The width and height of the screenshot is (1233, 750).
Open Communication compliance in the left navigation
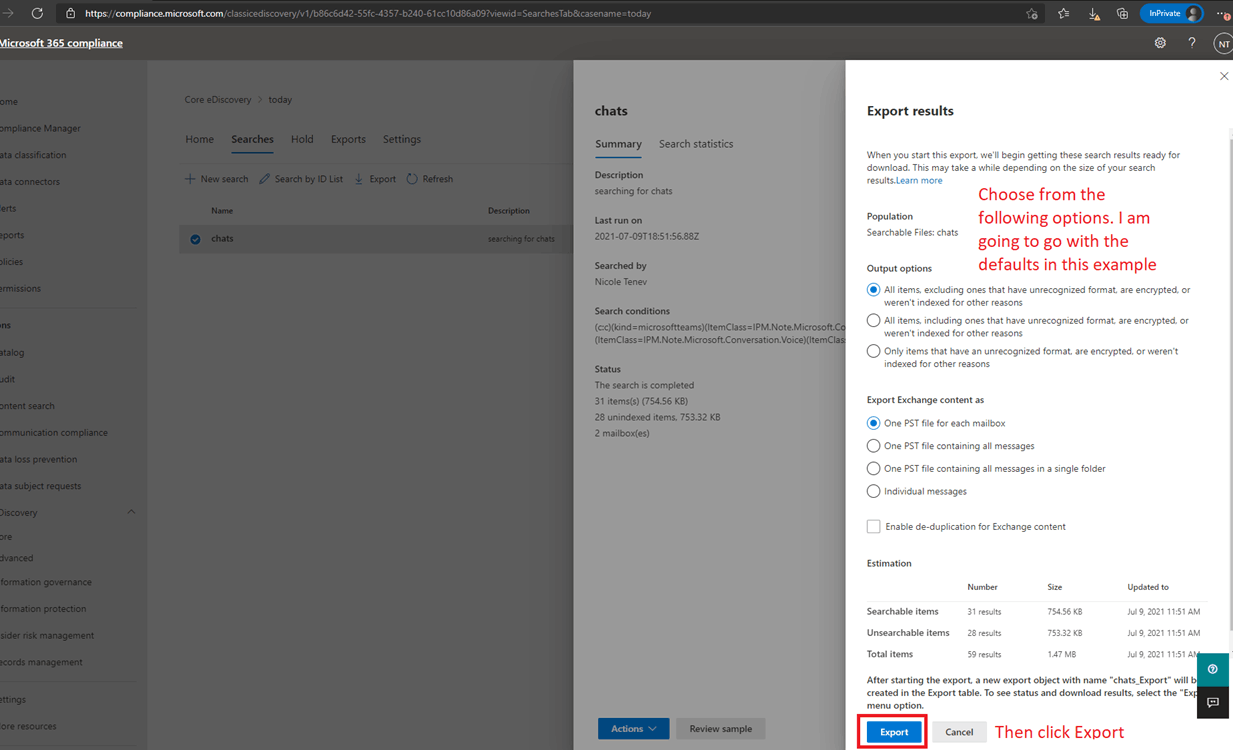54,433
